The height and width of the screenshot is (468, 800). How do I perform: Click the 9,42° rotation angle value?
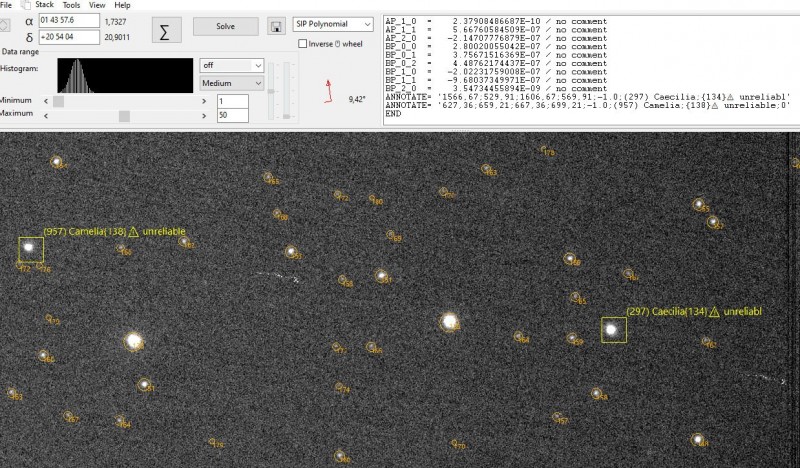tap(357, 99)
